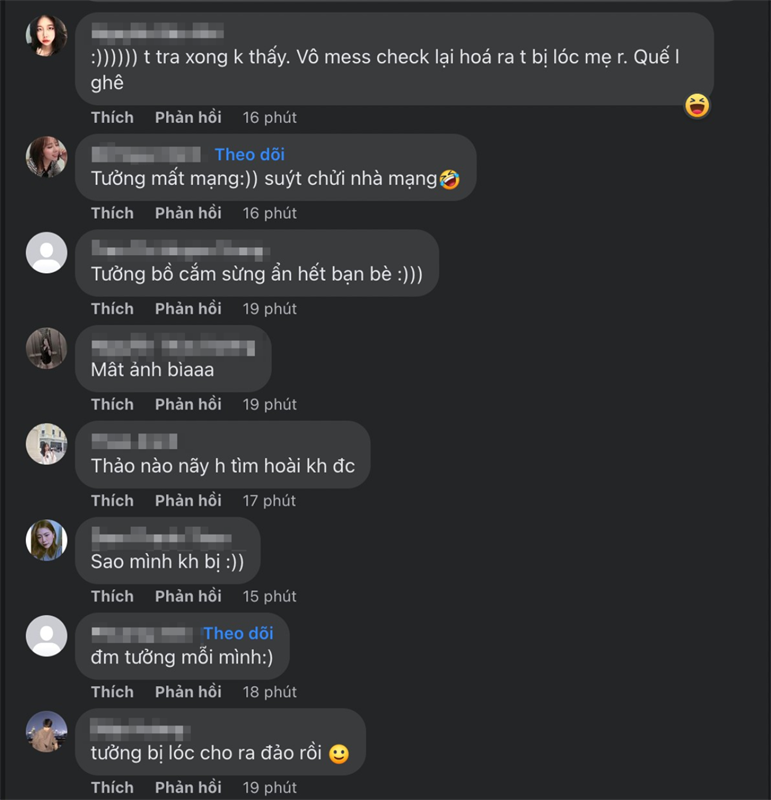Open profile picture next to "Mất ảnh bìaaa"

(46, 348)
